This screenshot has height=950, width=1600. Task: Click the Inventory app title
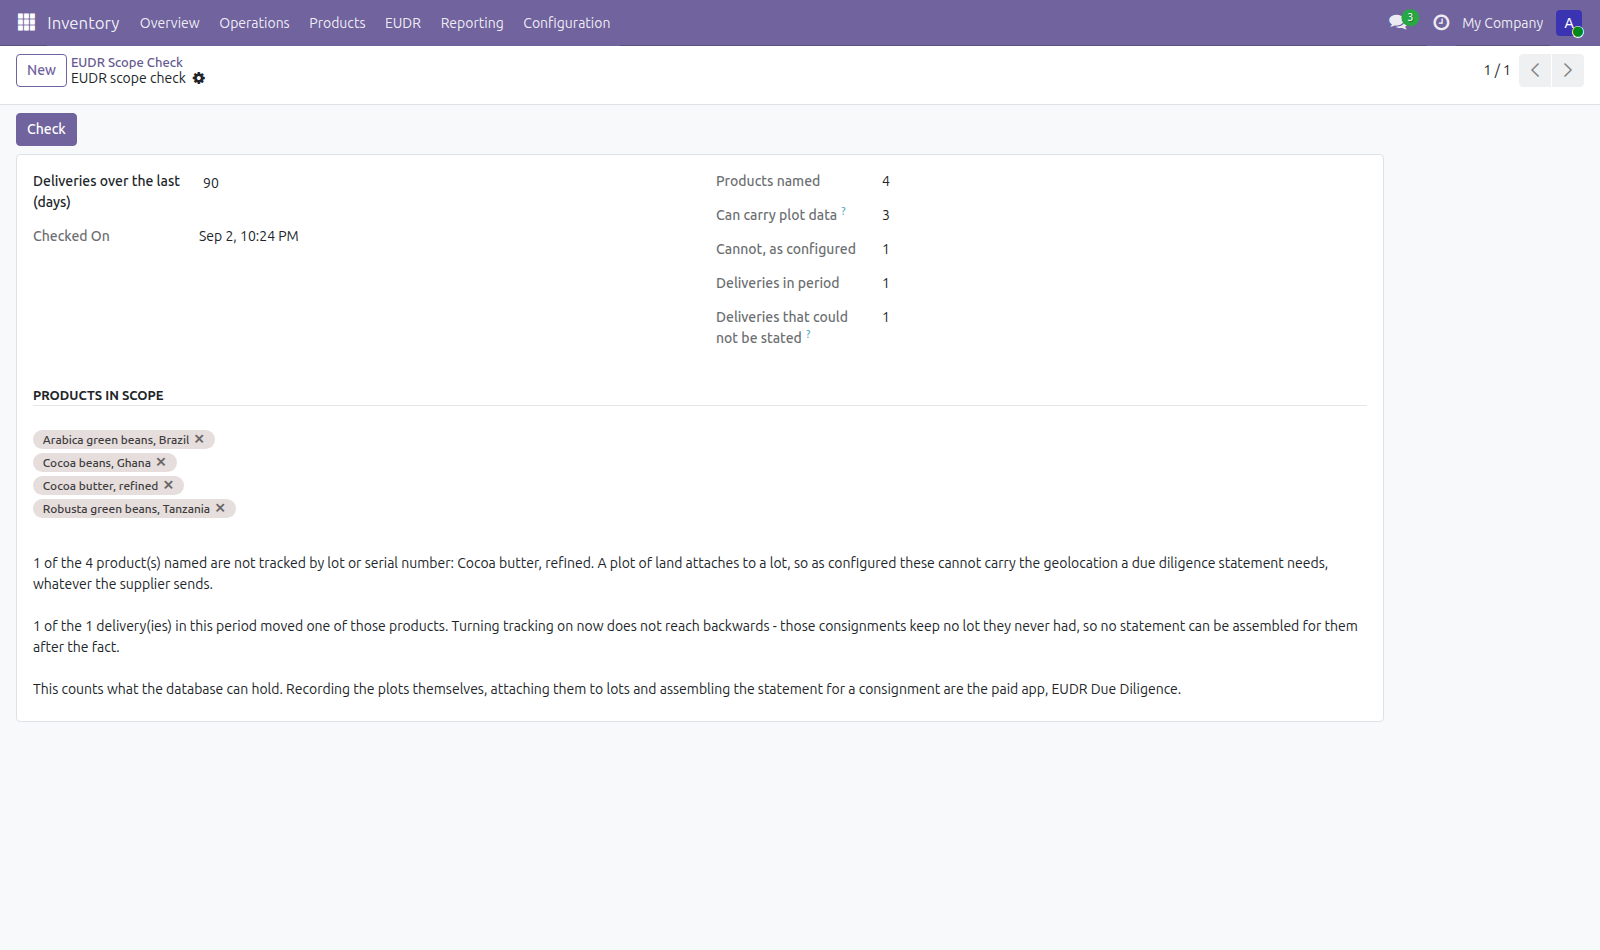(x=83, y=22)
